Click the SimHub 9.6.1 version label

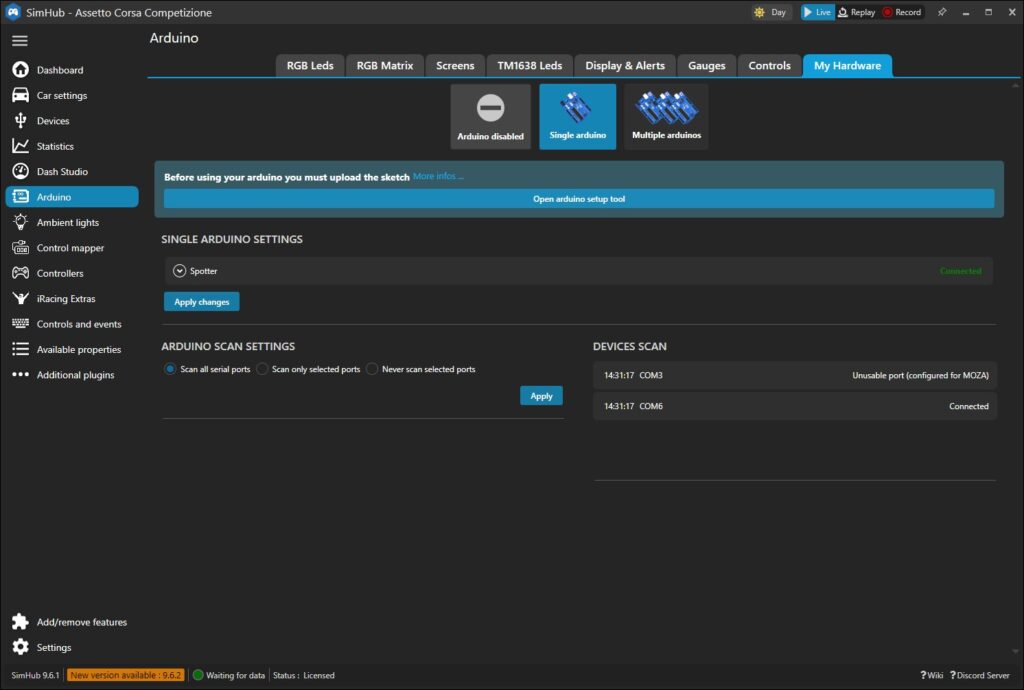pyautogui.click(x=35, y=675)
